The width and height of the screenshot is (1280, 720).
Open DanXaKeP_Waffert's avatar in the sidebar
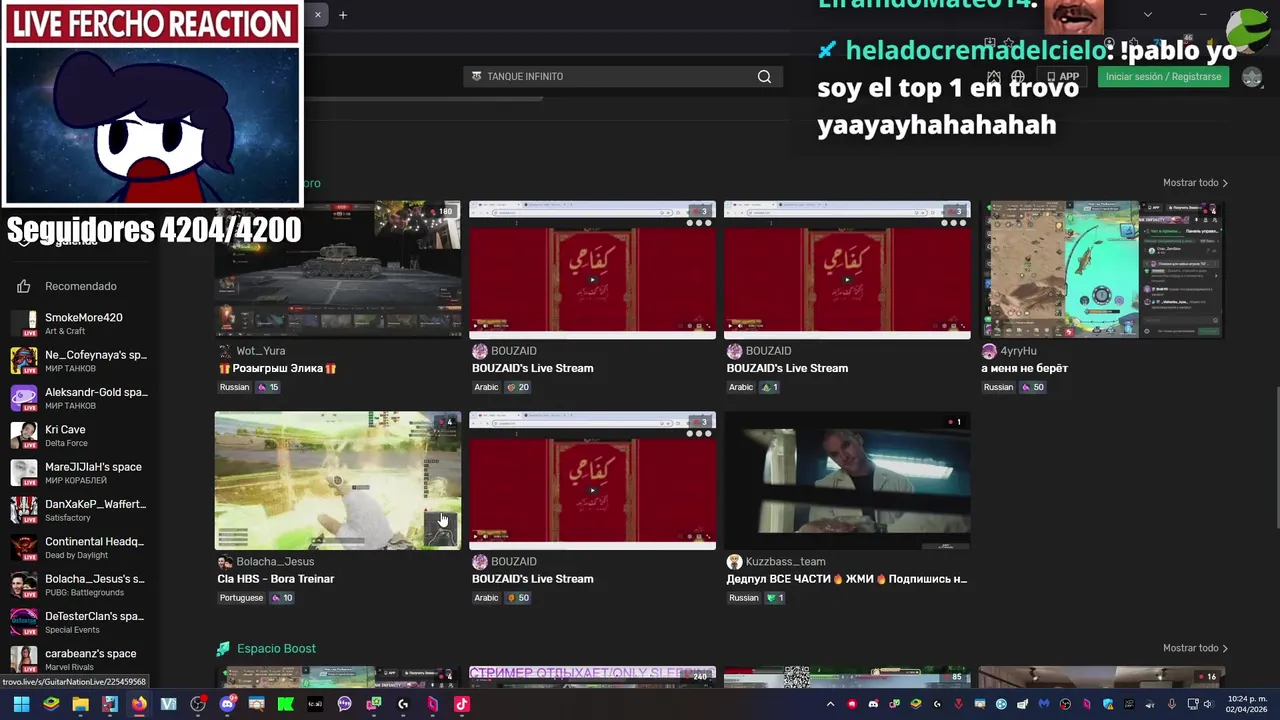click(24, 510)
